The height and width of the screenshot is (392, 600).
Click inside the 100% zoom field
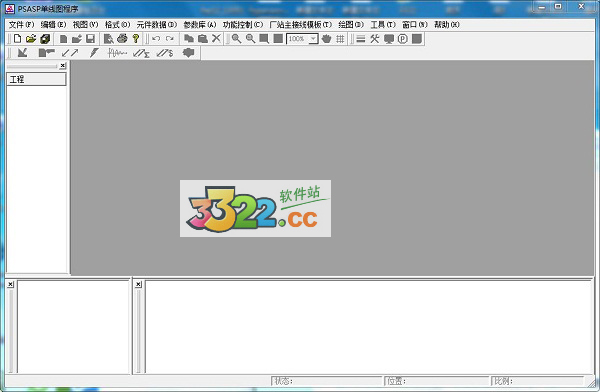[298, 39]
